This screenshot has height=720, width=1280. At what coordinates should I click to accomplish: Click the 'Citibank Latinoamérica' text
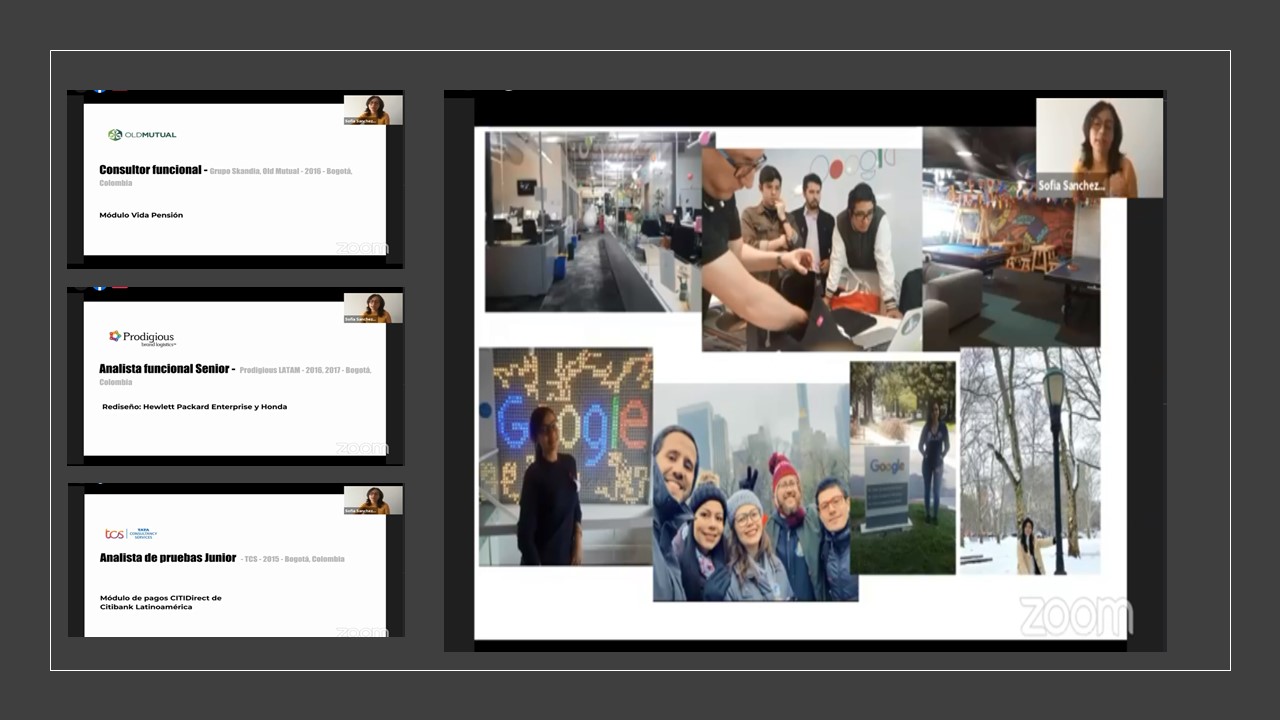(x=146, y=607)
